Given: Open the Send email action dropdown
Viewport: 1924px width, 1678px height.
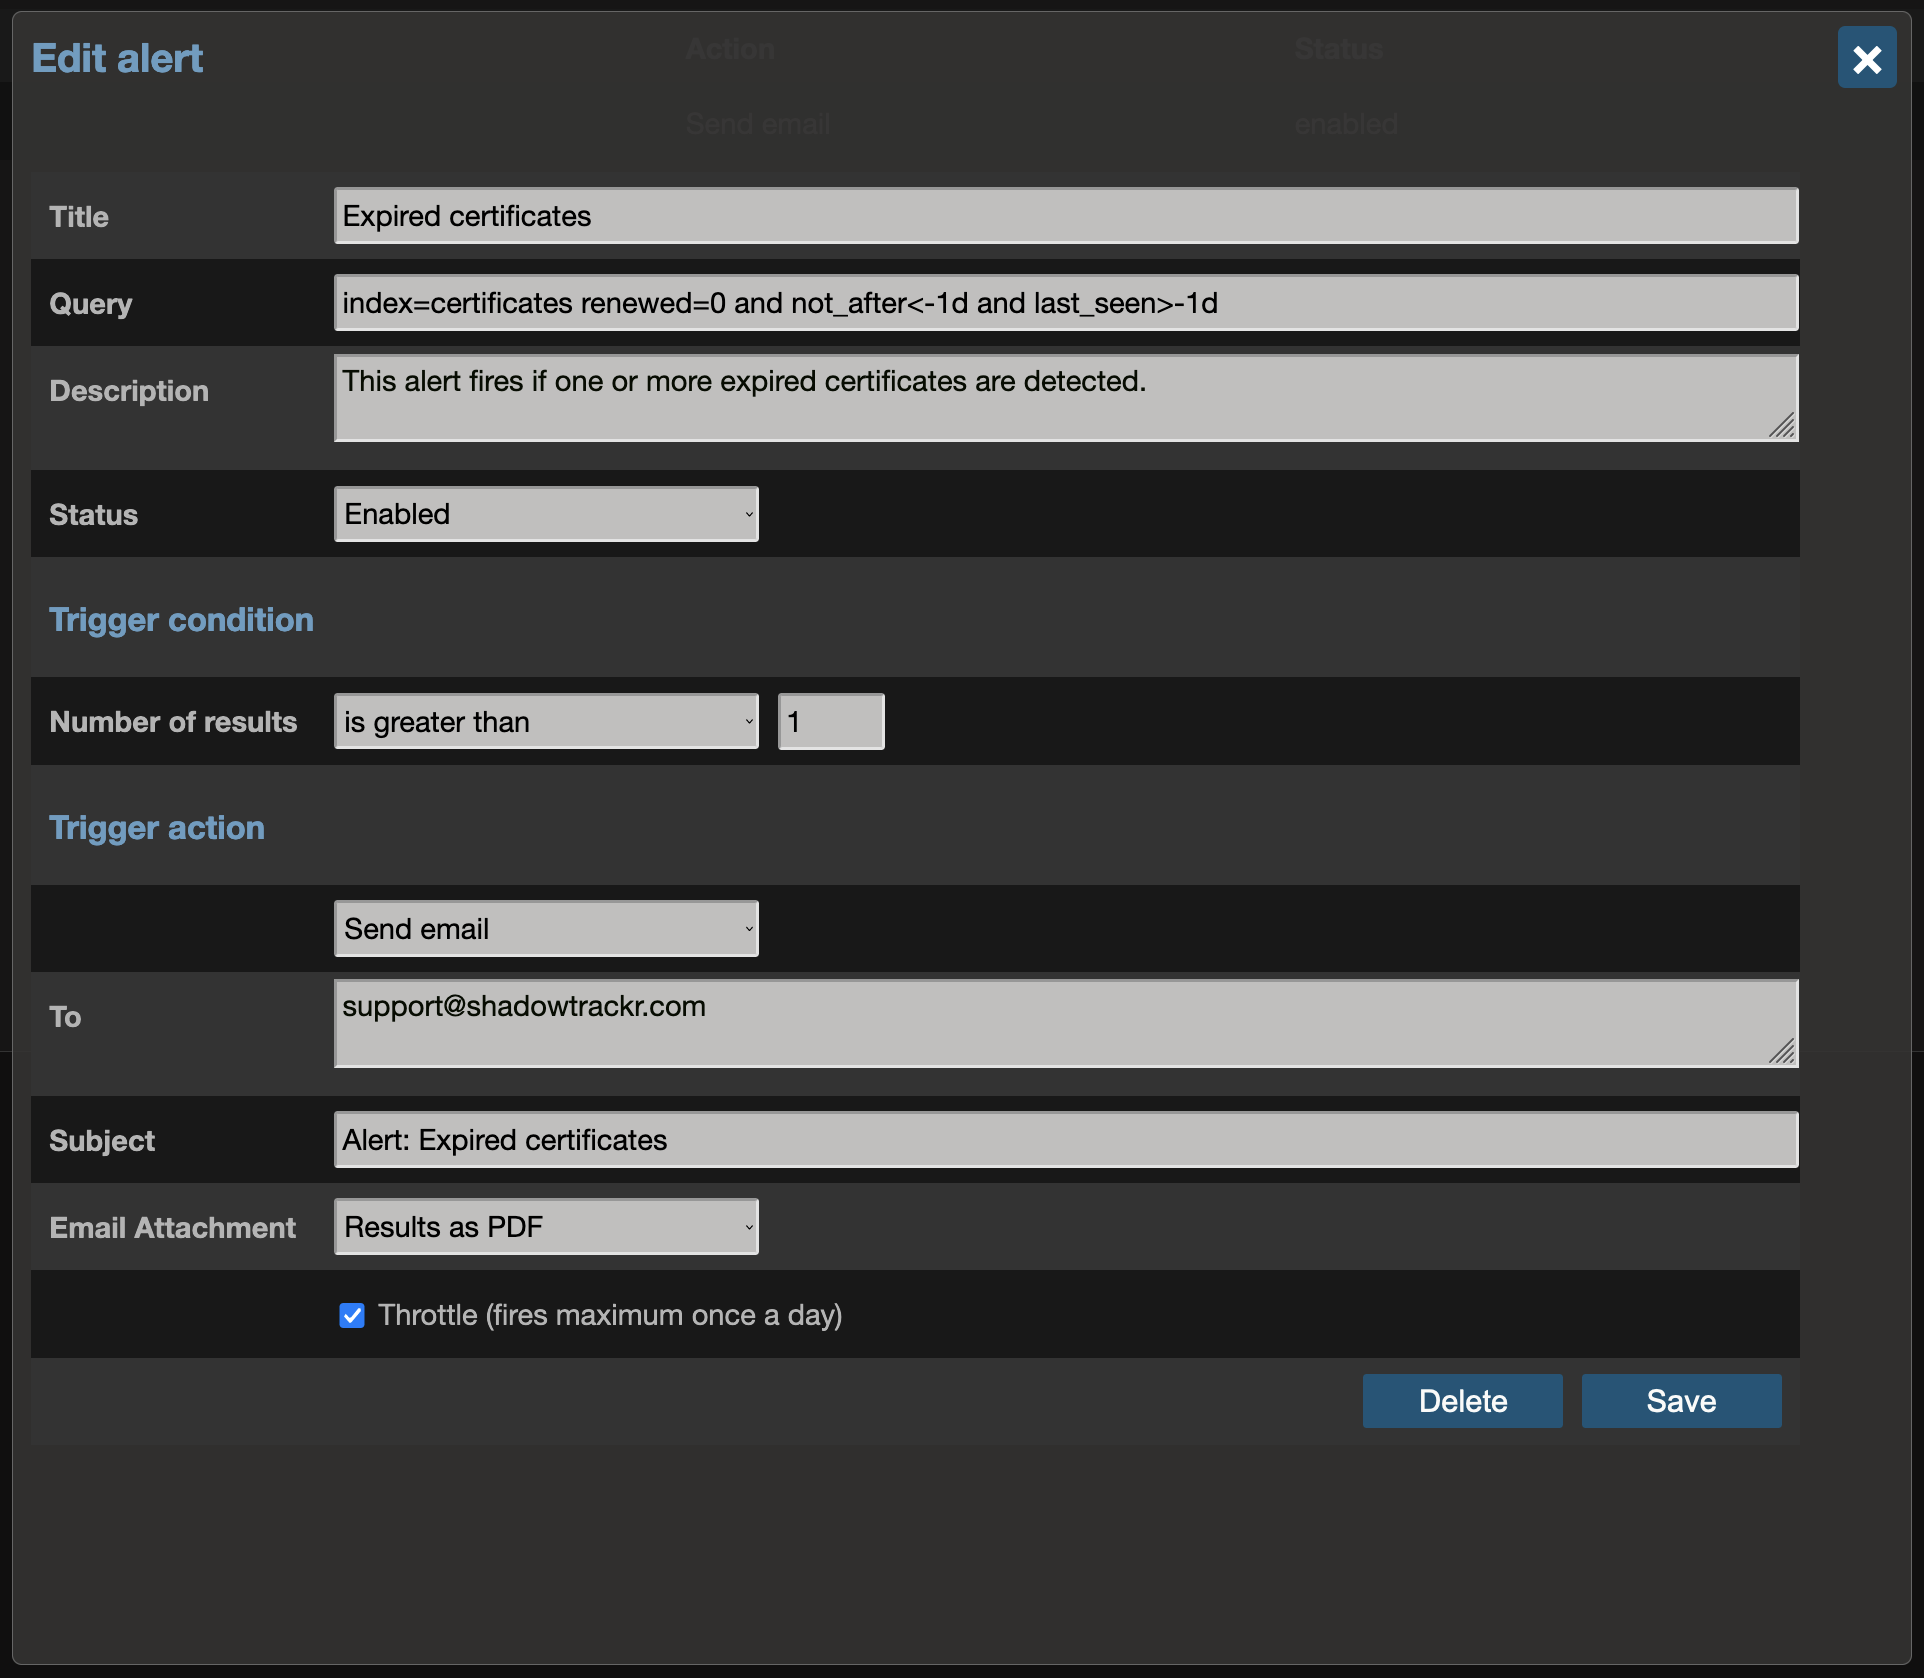Looking at the screenshot, I should (546, 929).
